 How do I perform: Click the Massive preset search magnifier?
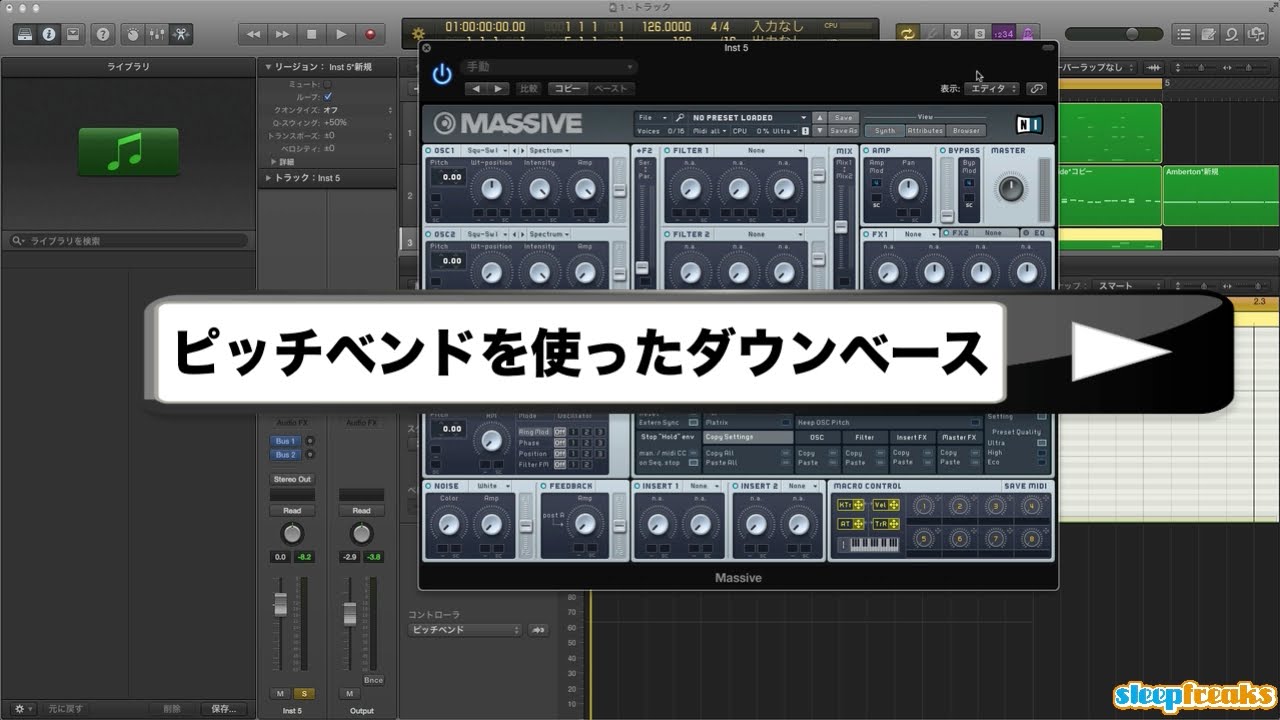point(680,117)
